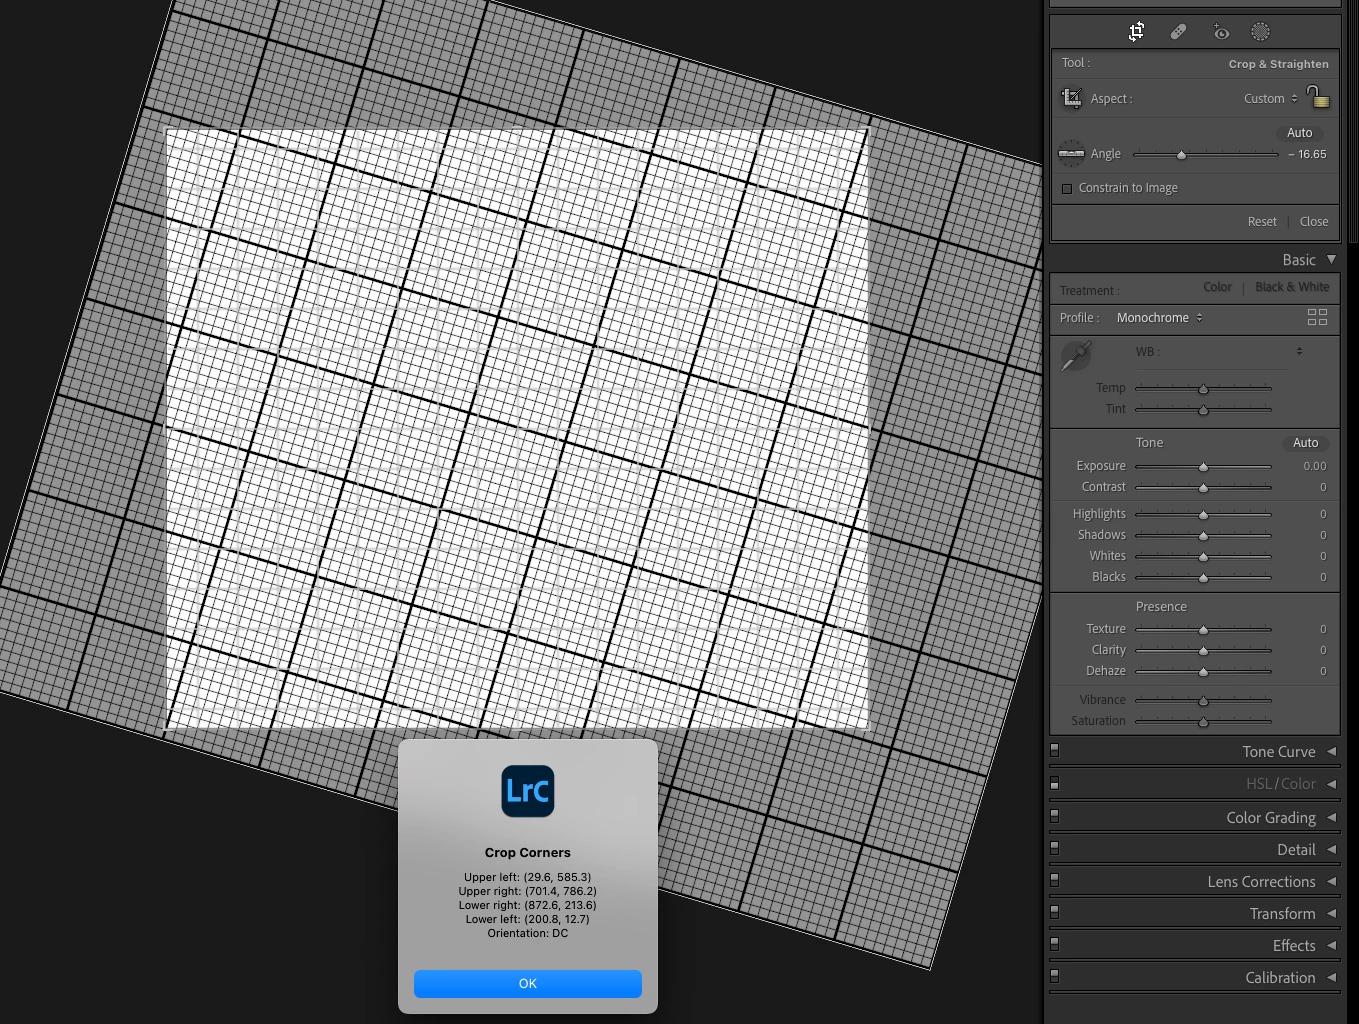This screenshot has width=1359, height=1024.
Task: Close the Crop & Straighten tool
Action: click(x=1314, y=221)
